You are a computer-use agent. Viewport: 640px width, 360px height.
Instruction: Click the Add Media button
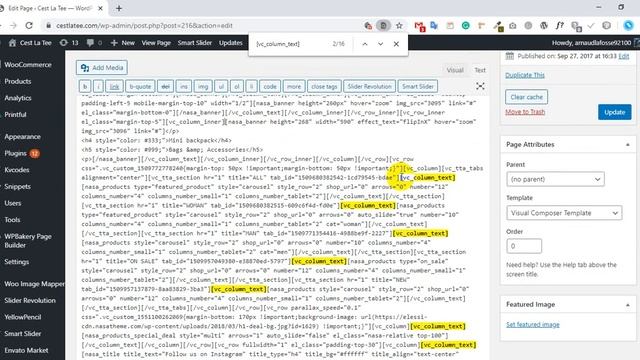tap(102, 68)
